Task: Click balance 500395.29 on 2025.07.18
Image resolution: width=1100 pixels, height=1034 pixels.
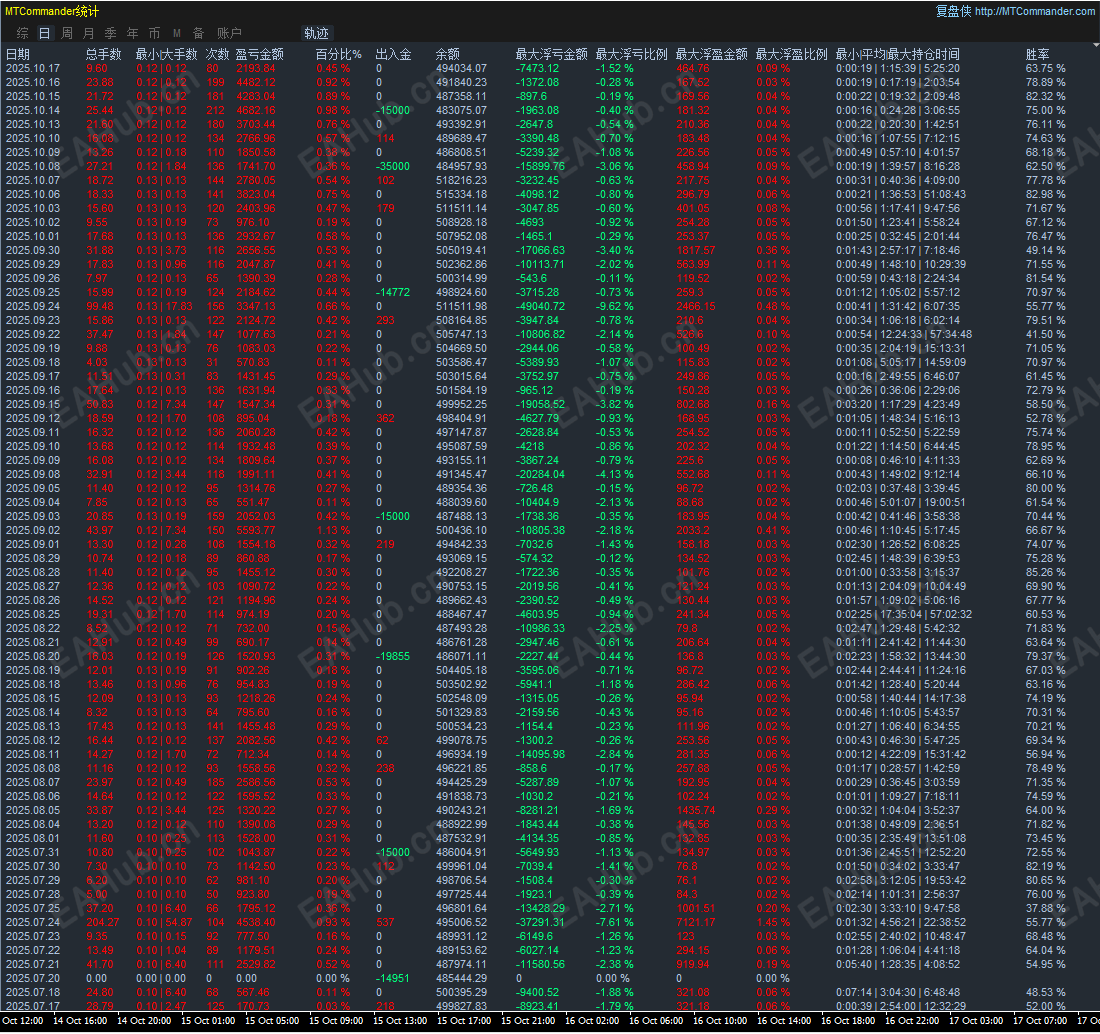Action: [461, 993]
